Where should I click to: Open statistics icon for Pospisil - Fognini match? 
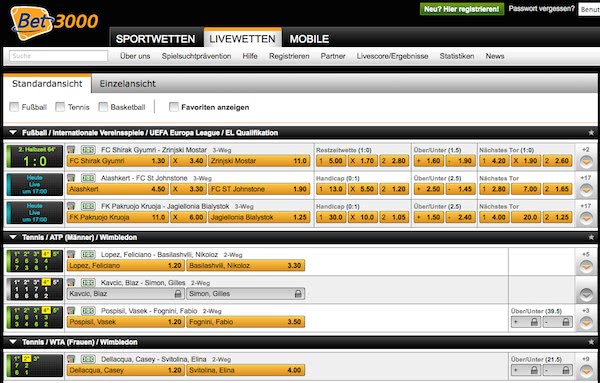[71, 311]
